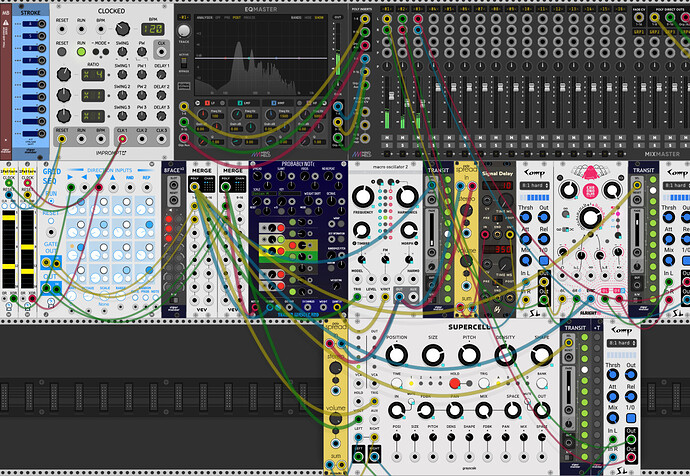Toggle the lit green RUN button on Clocked
The height and width of the screenshot is (476, 690).
(81, 51)
